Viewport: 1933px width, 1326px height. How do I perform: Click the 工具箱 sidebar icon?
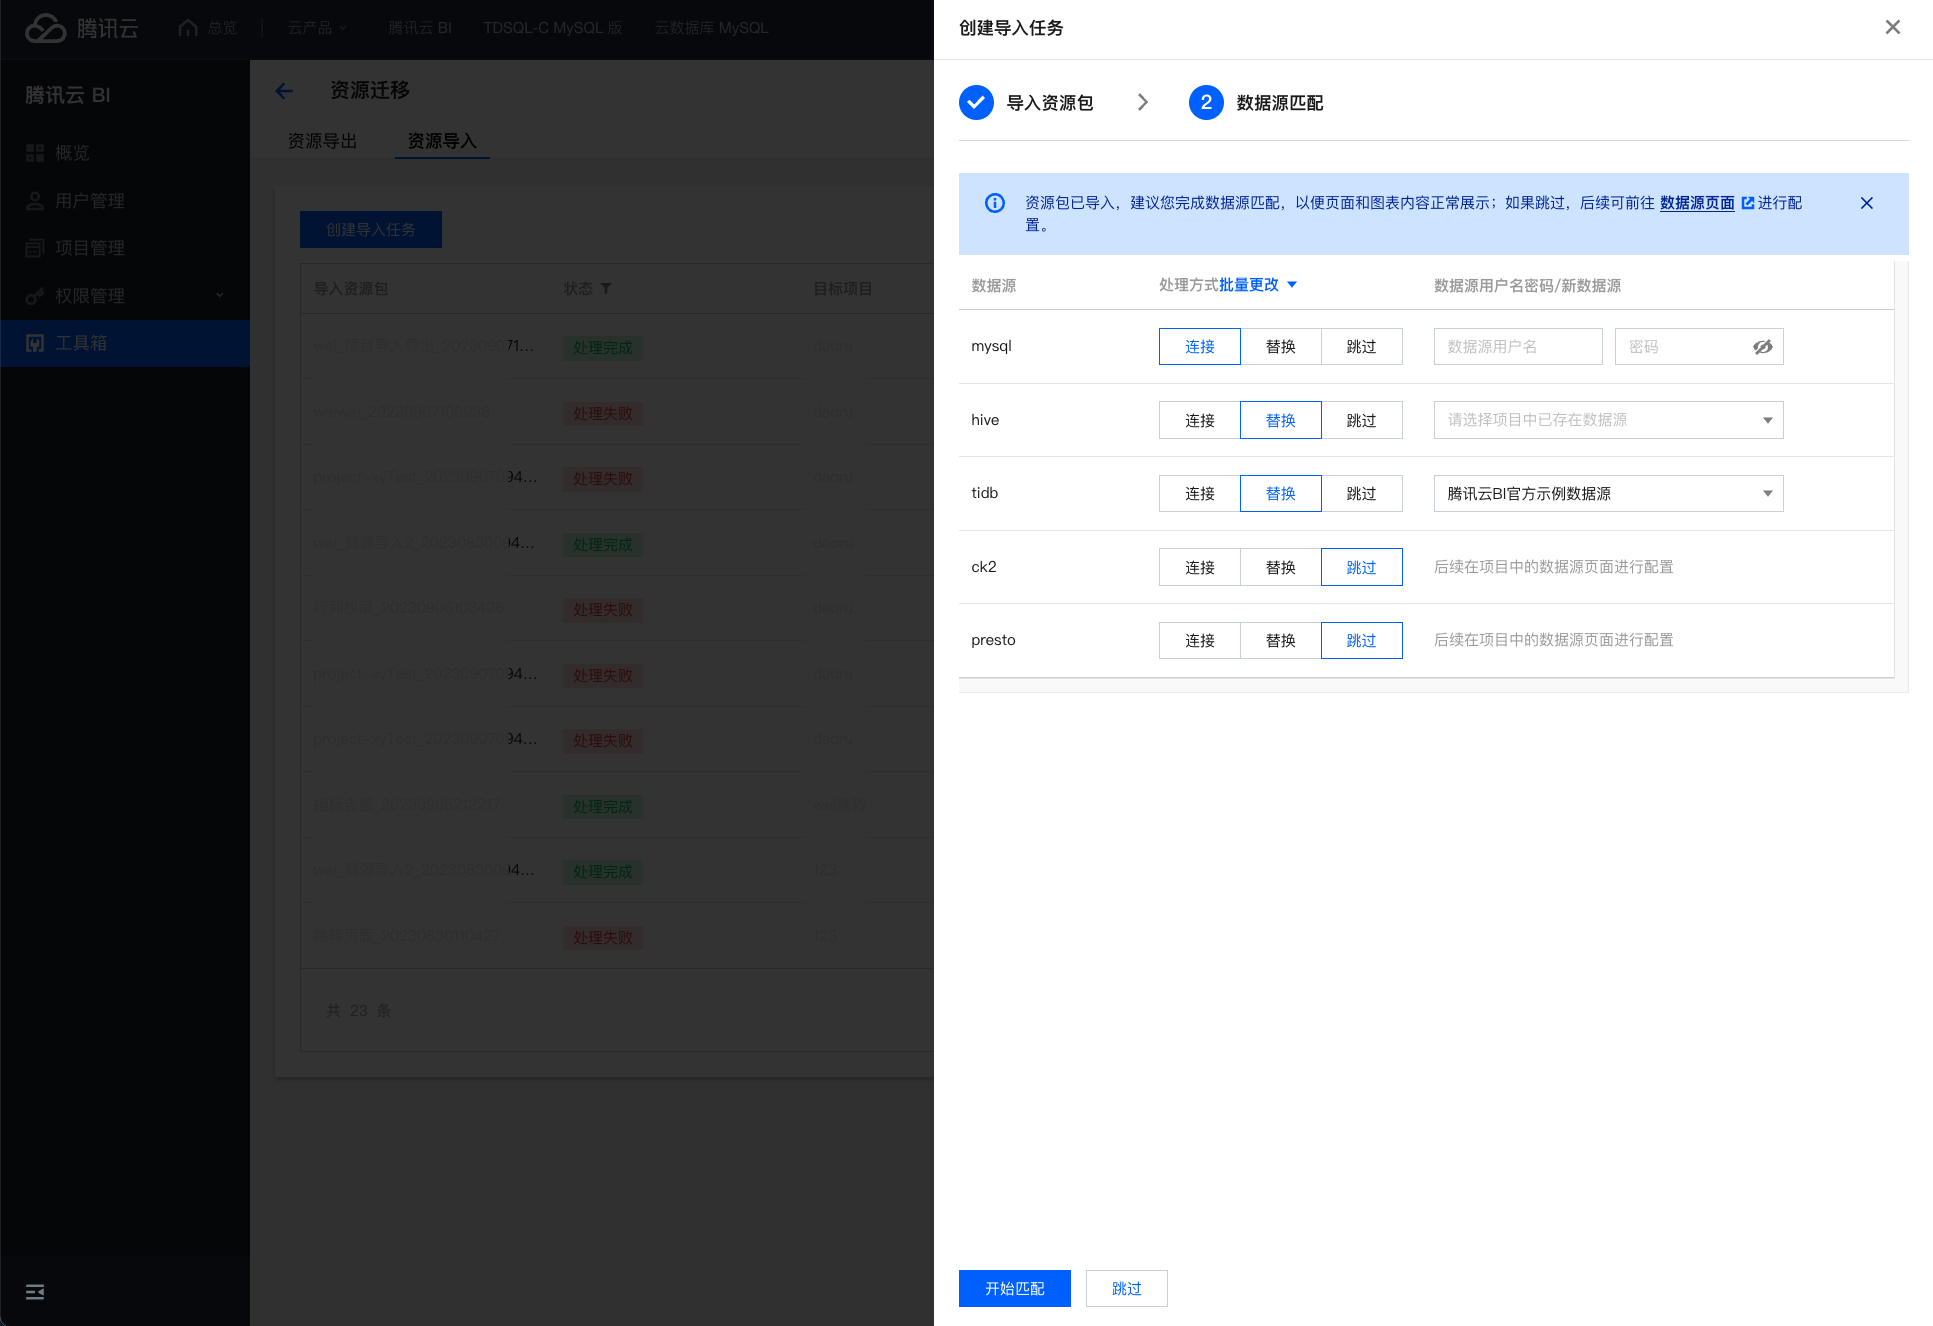click(35, 343)
